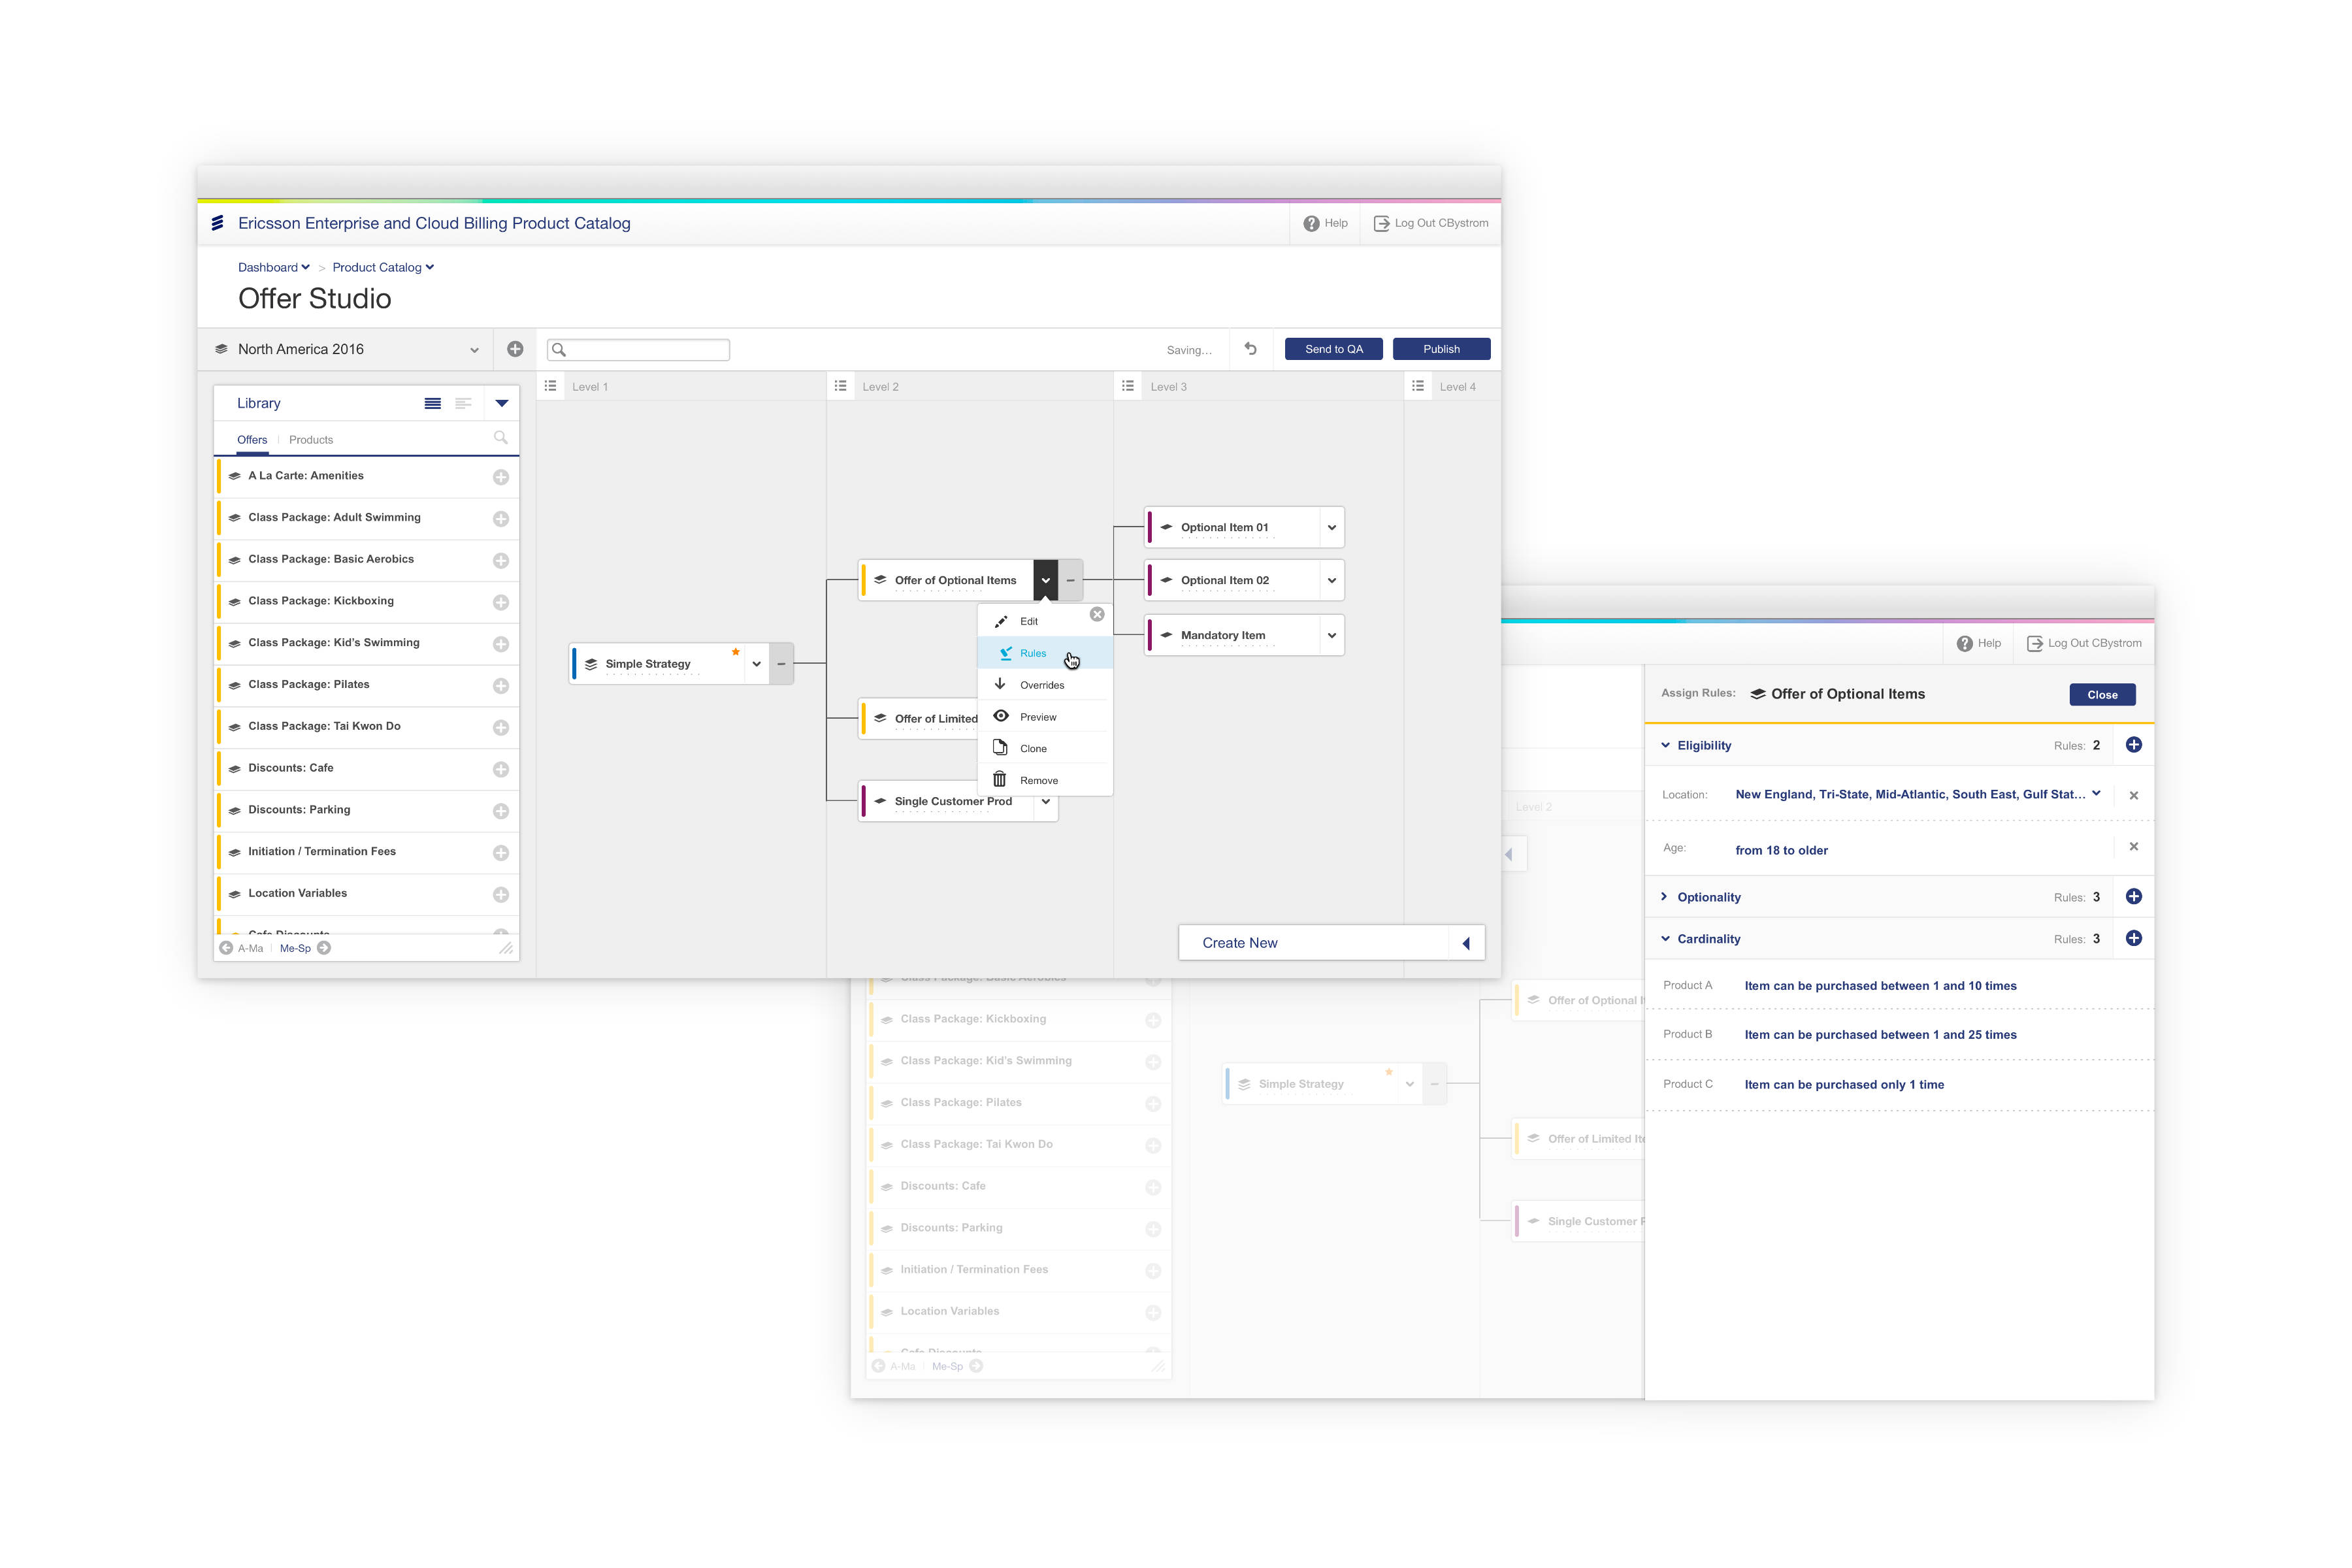Screen dimensions: 2352x1568
Task: Click the plus icon next to North America 2016
Action: point(515,349)
